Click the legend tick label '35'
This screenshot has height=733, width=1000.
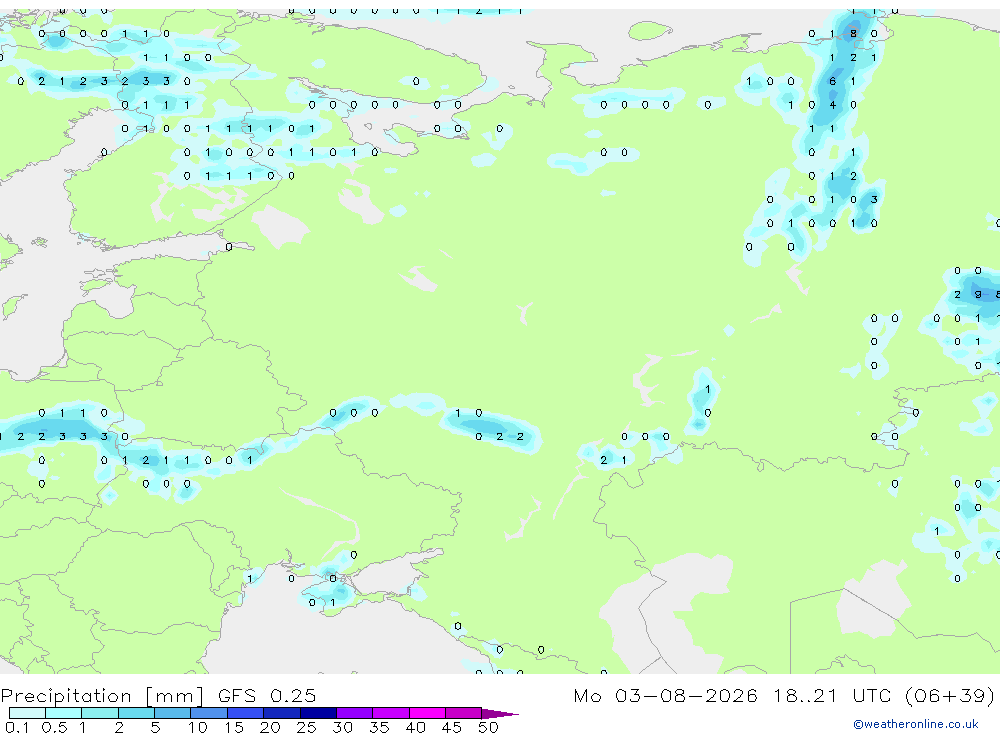379,727
